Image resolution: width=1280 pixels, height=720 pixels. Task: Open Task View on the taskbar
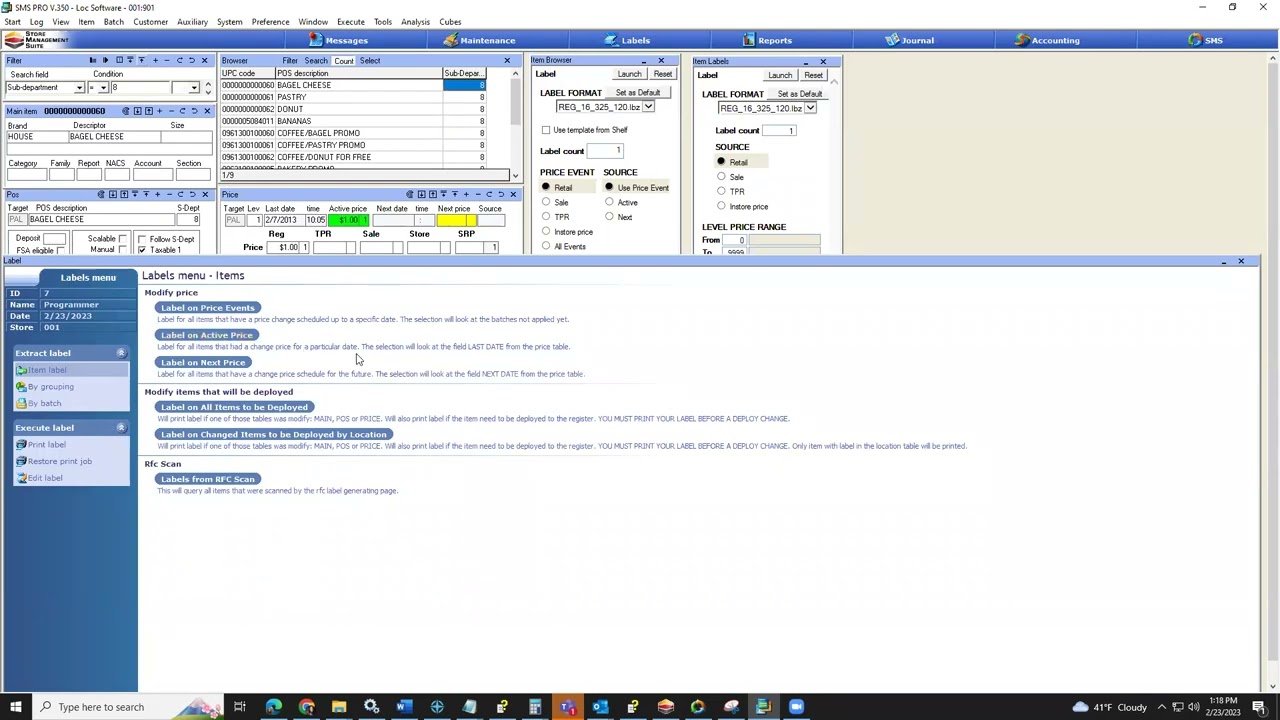[240, 707]
